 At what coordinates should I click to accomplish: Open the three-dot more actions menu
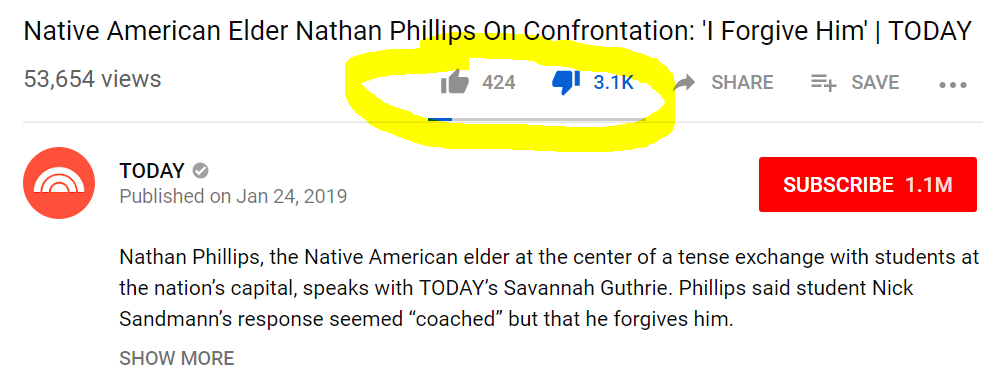click(x=953, y=85)
